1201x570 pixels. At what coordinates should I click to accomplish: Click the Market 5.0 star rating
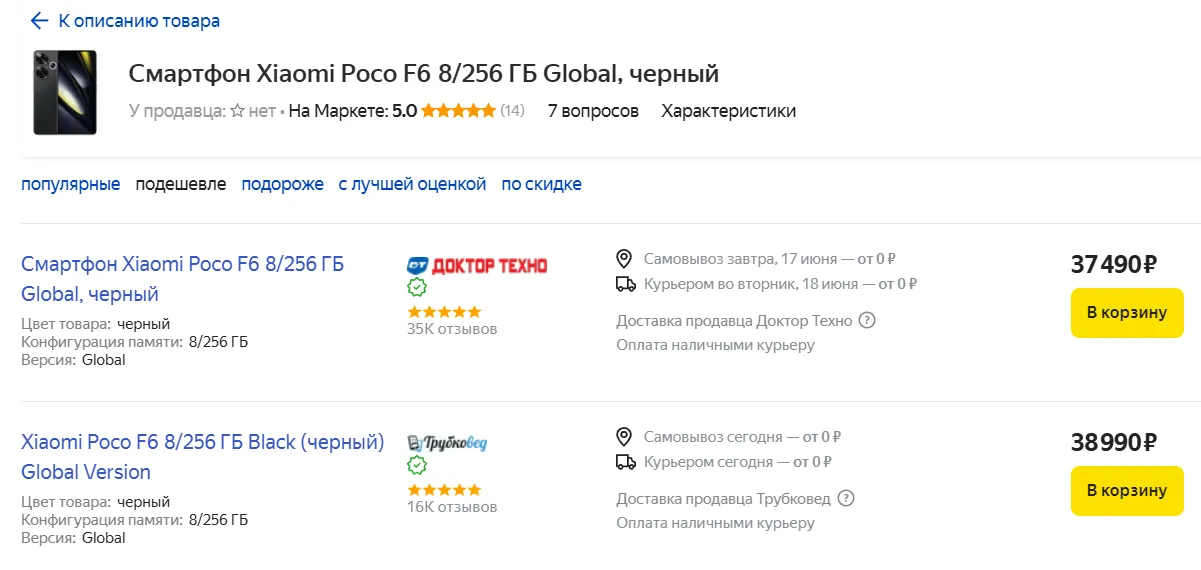pos(457,111)
